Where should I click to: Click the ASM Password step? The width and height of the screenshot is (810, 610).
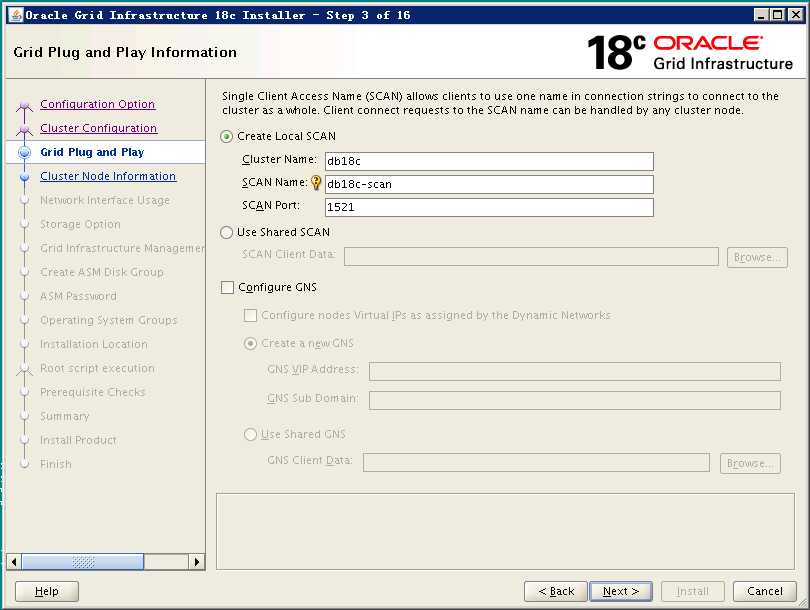[x=79, y=296]
